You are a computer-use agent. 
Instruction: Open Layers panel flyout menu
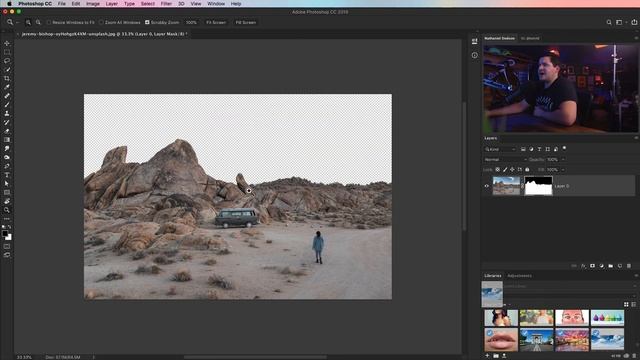[x=636, y=138]
